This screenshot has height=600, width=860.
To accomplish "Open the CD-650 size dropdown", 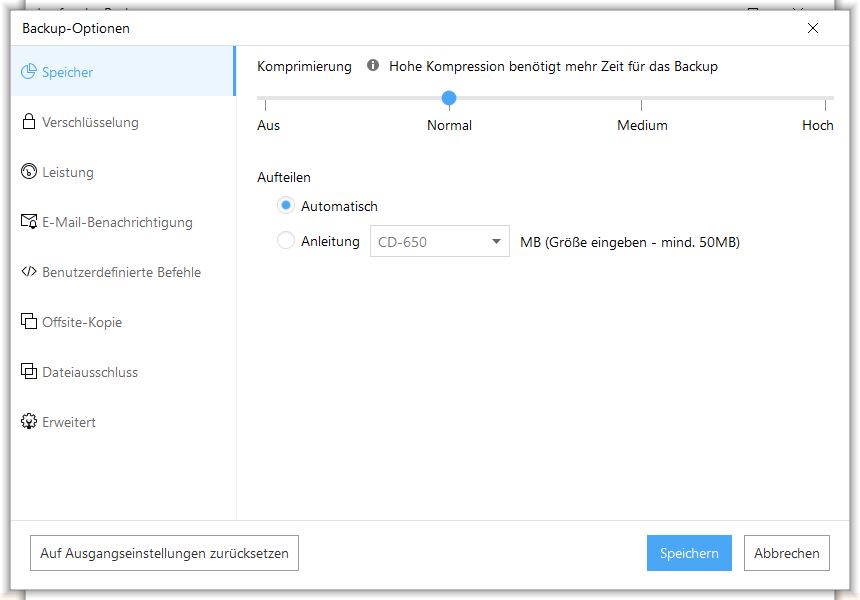I will pos(440,241).
